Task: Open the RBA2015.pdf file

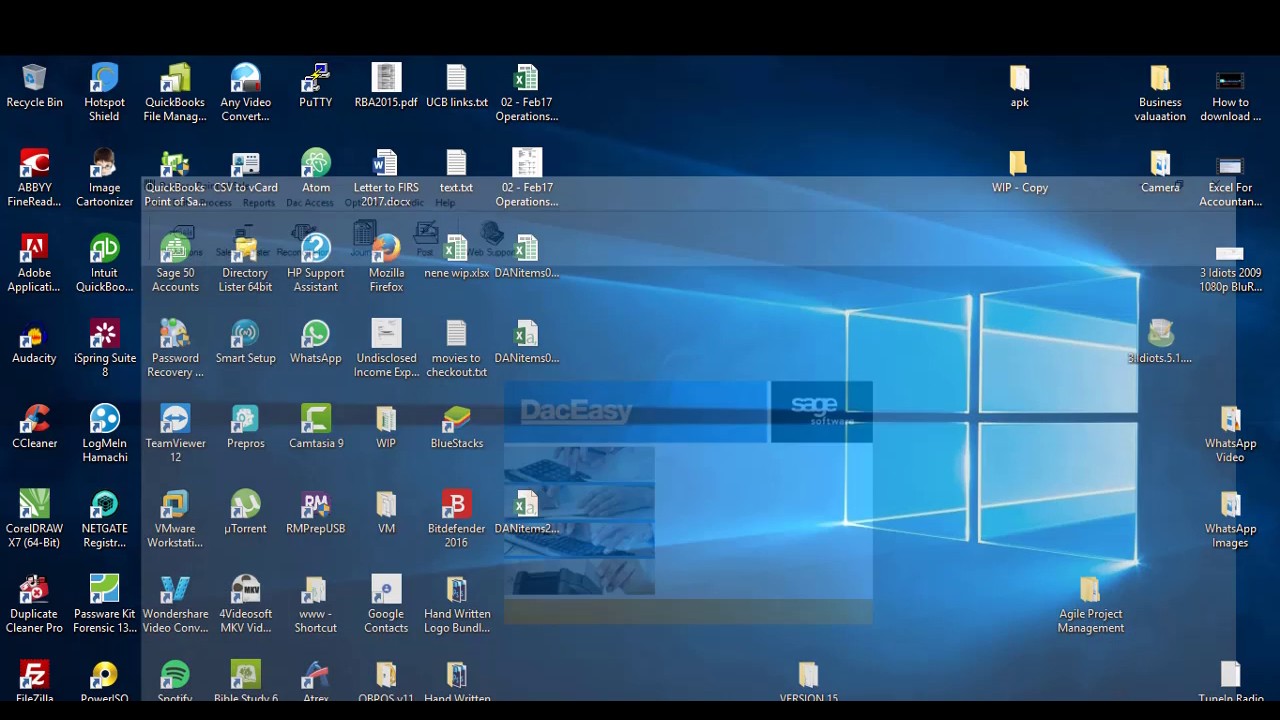Action: pos(386,86)
